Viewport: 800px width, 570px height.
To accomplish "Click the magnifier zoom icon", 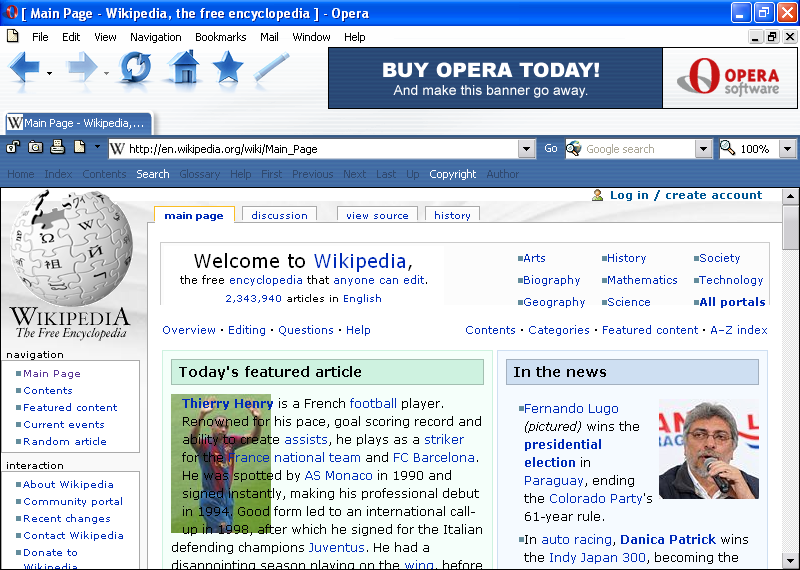I will 728,148.
